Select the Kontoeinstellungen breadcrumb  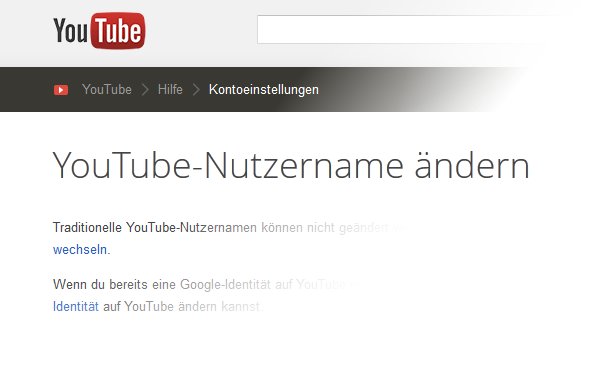pyautogui.click(x=264, y=90)
